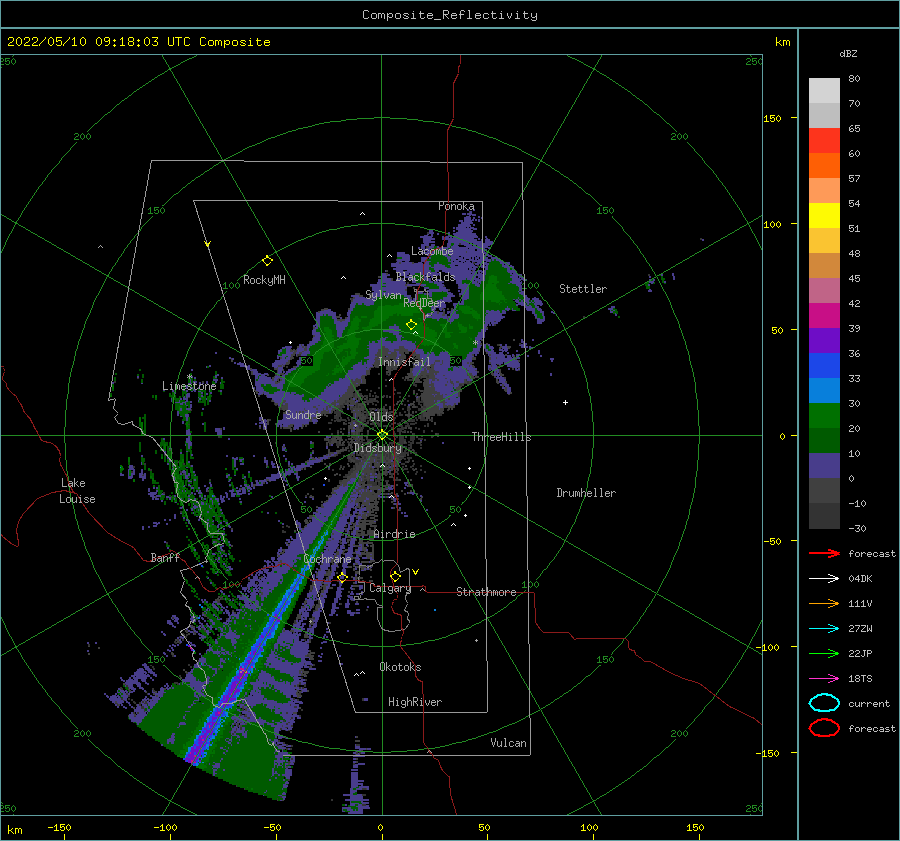The image size is (900, 841).
Task: Select the magenta swatch between 42 and 39 dBZ
Action: [x=824, y=316]
